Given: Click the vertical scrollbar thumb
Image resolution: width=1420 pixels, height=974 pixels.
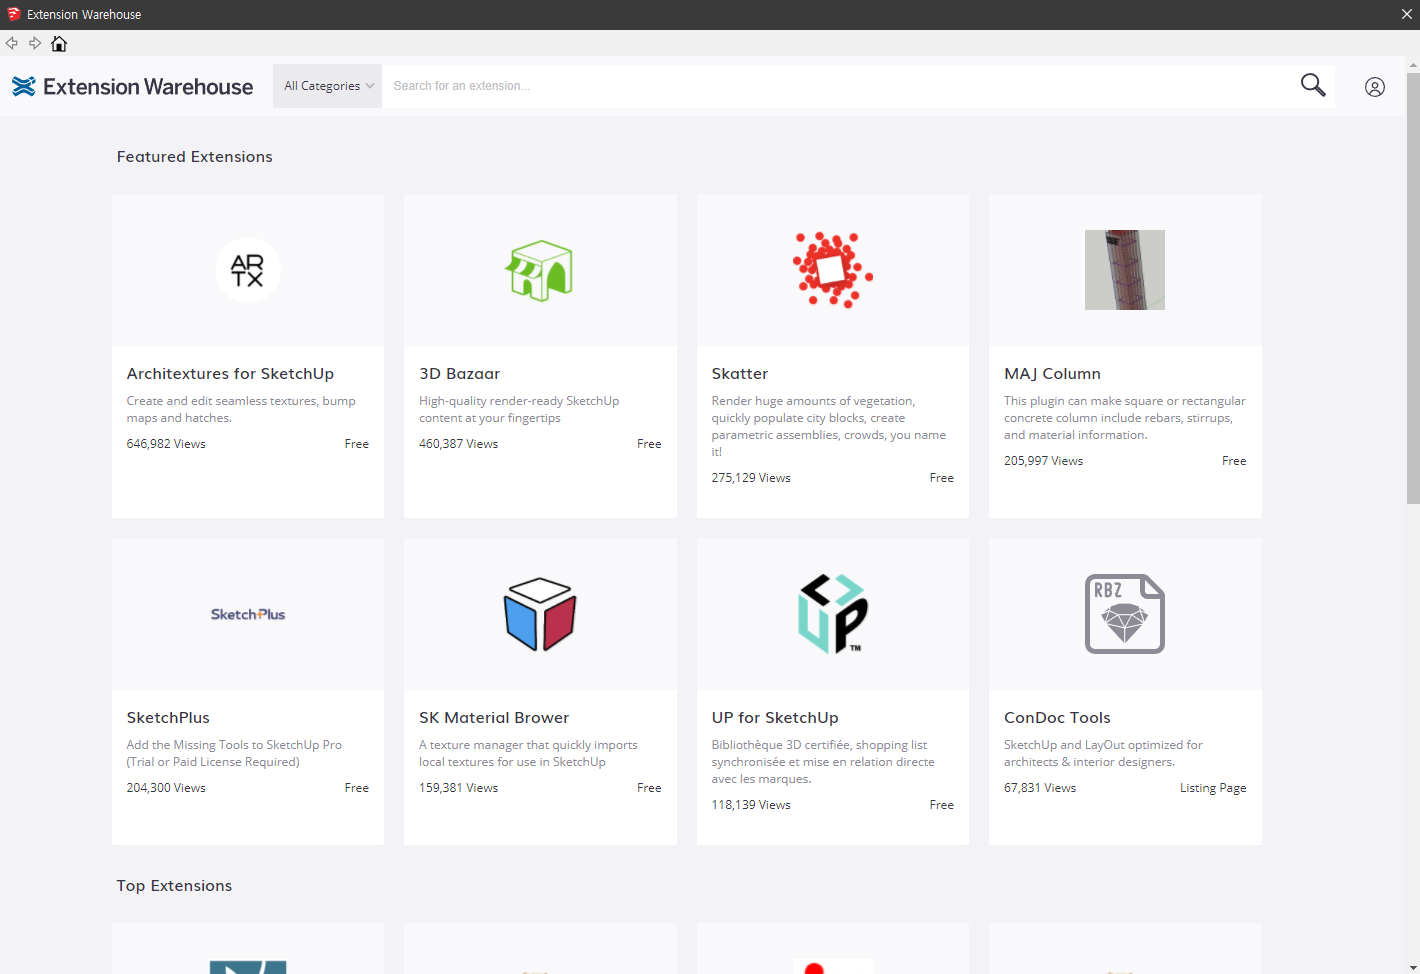Looking at the screenshot, I should click(x=1413, y=288).
